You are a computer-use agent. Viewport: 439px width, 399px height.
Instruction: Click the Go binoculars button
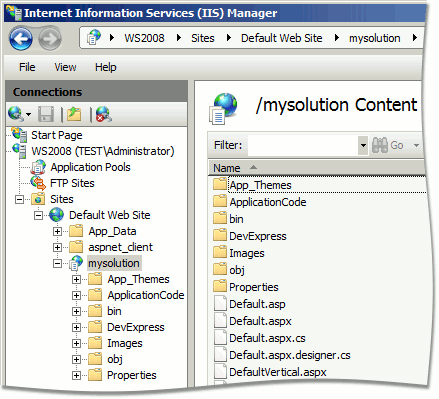coord(388,145)
